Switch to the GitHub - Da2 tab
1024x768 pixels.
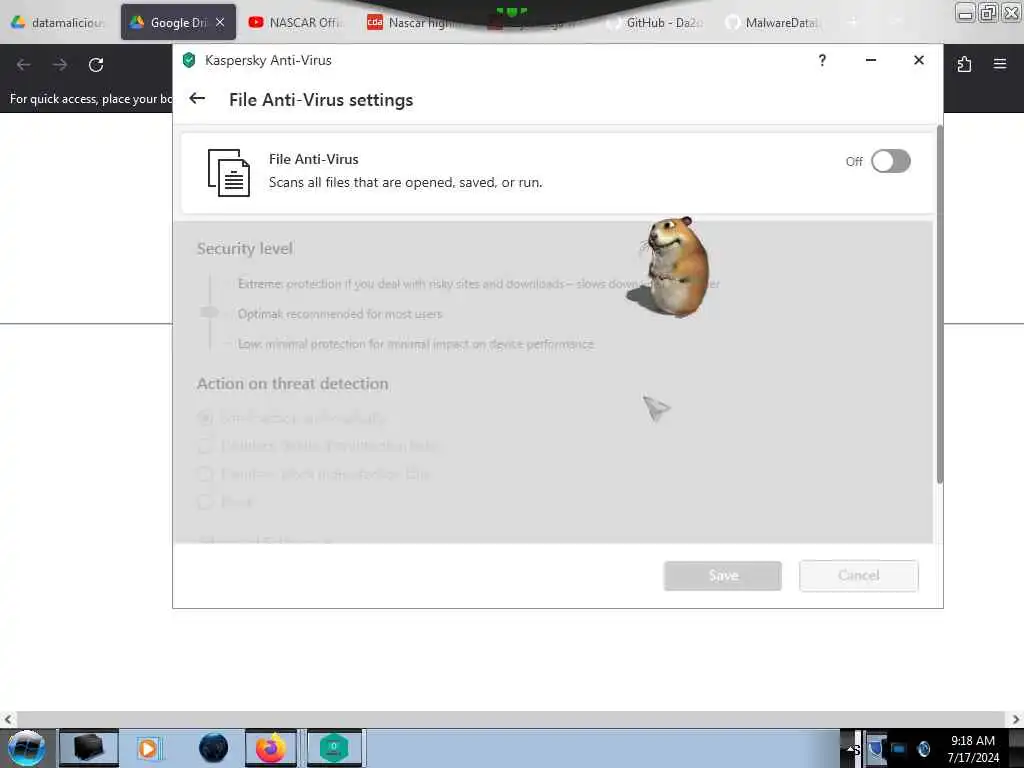coord(656,22)
